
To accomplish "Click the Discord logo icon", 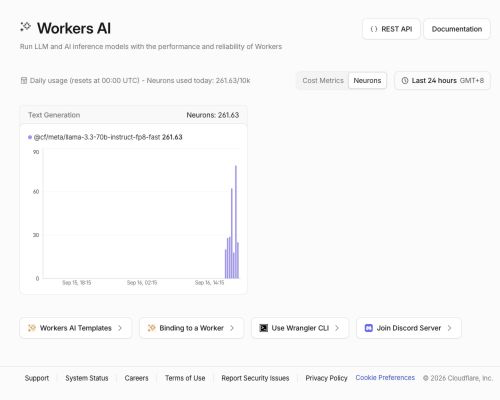I will pos(369,328).
